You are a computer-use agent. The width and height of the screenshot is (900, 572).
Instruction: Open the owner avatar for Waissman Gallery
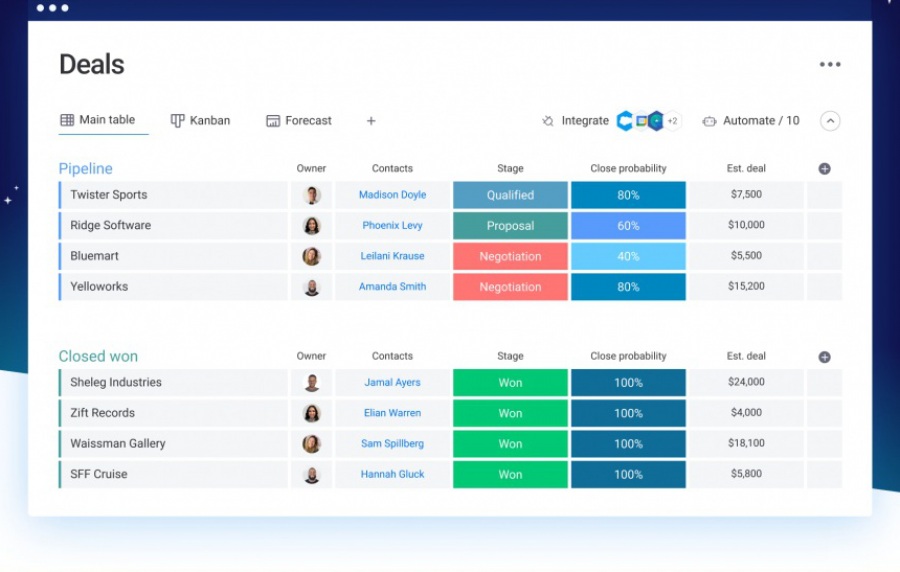point(312,443)
